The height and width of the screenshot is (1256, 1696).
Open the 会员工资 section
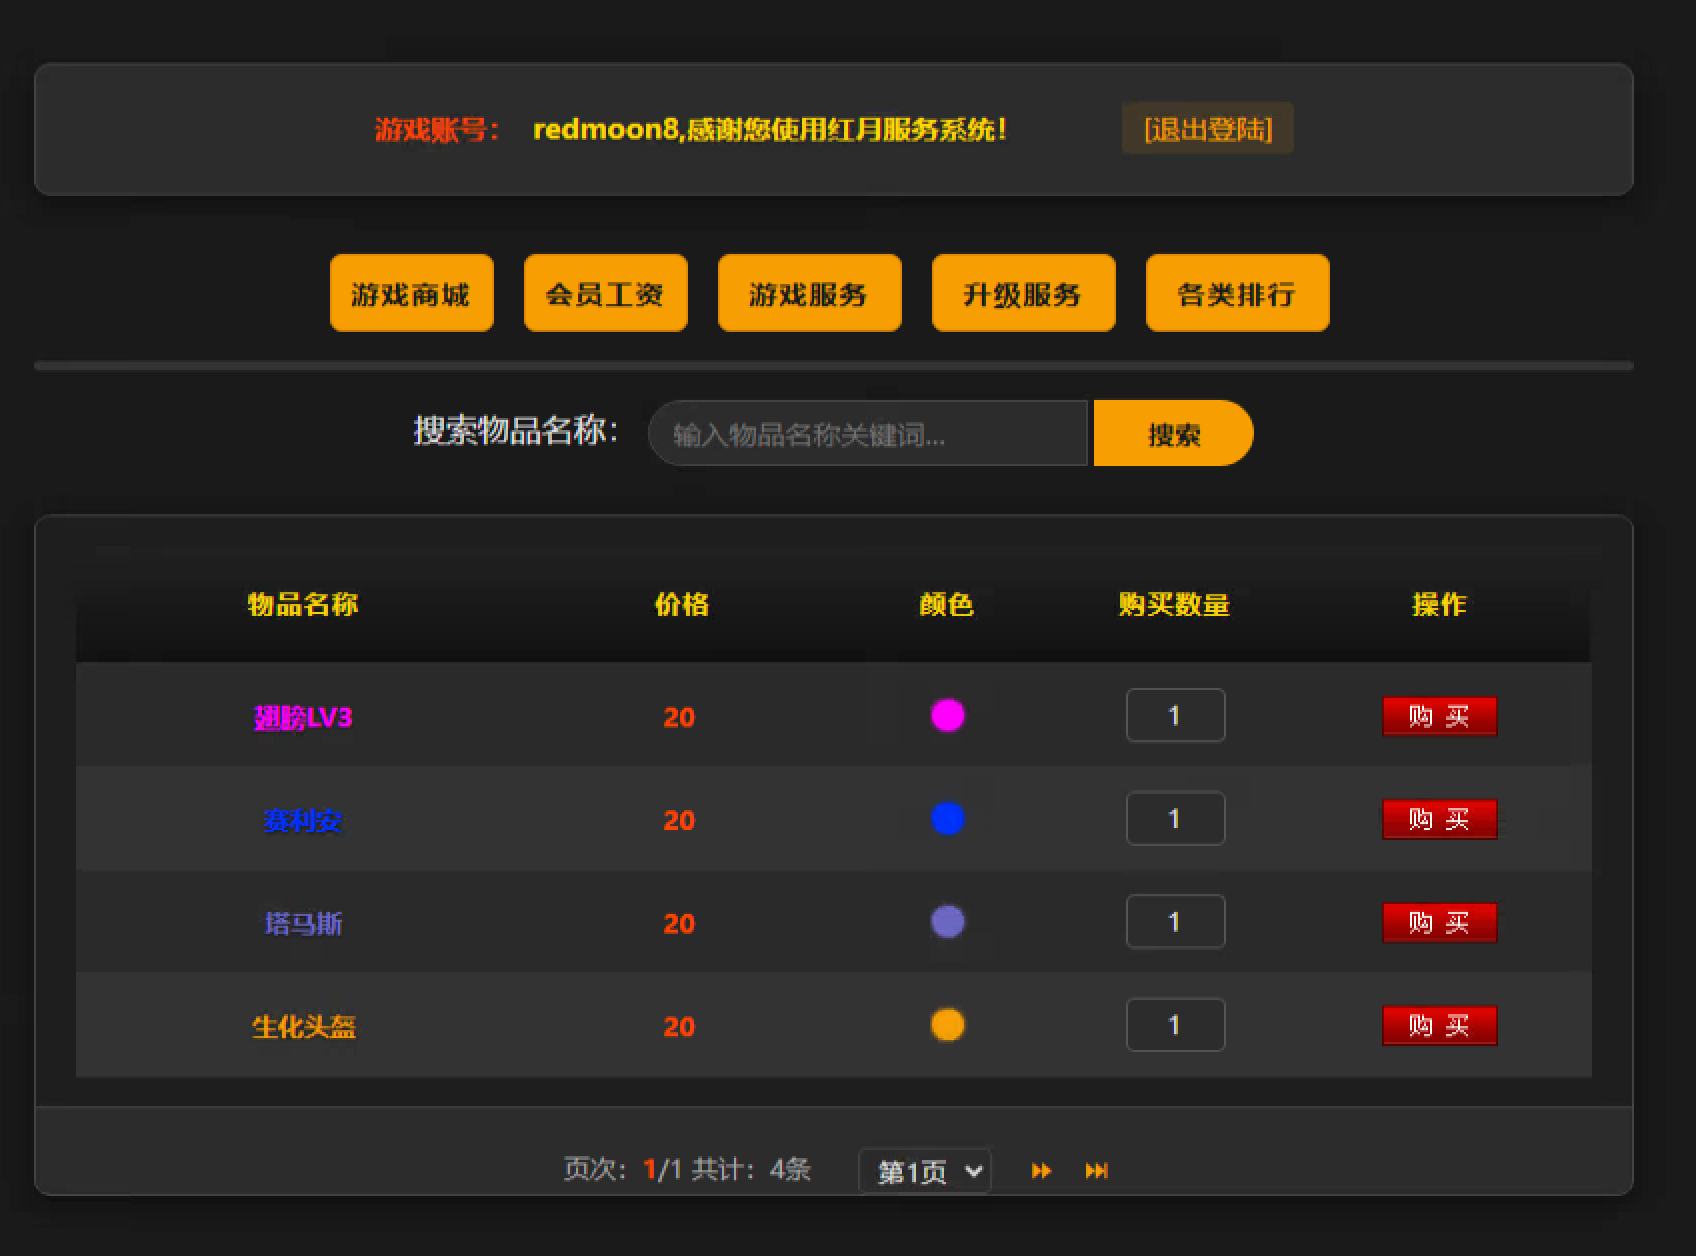(x=605, y=293)
